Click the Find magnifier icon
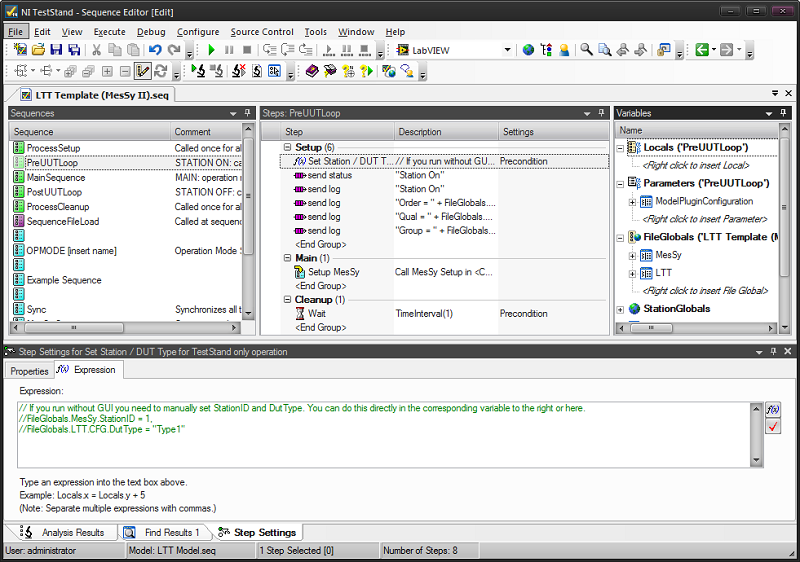This screenshot has width=800, height=562. coord(586,49)
